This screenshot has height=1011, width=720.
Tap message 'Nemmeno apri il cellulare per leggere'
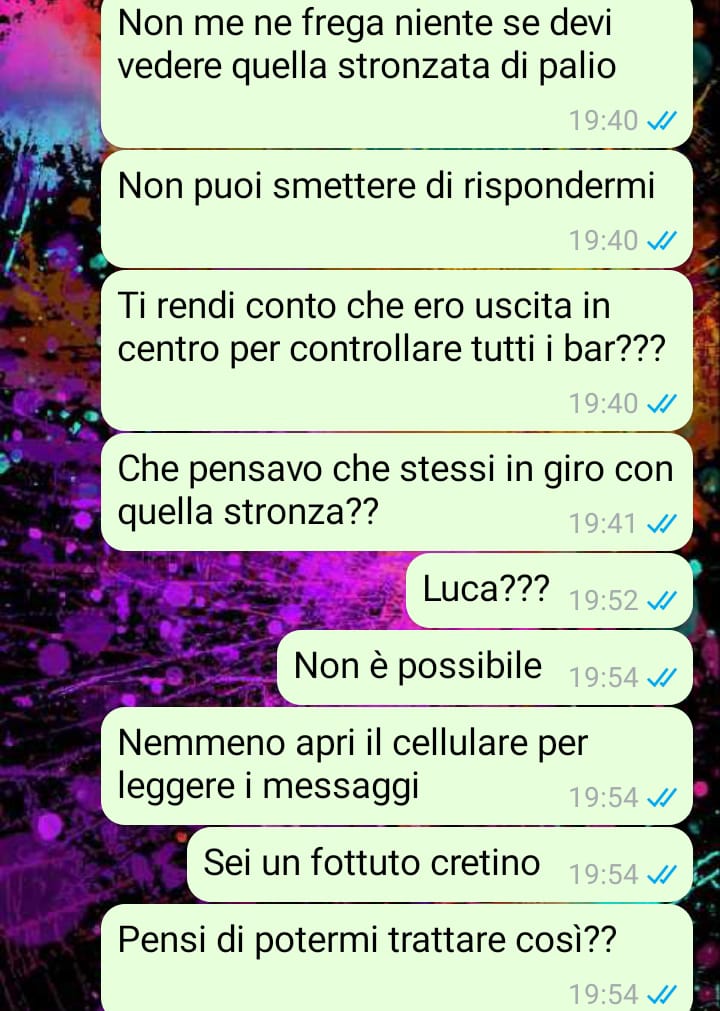(397, 766)
